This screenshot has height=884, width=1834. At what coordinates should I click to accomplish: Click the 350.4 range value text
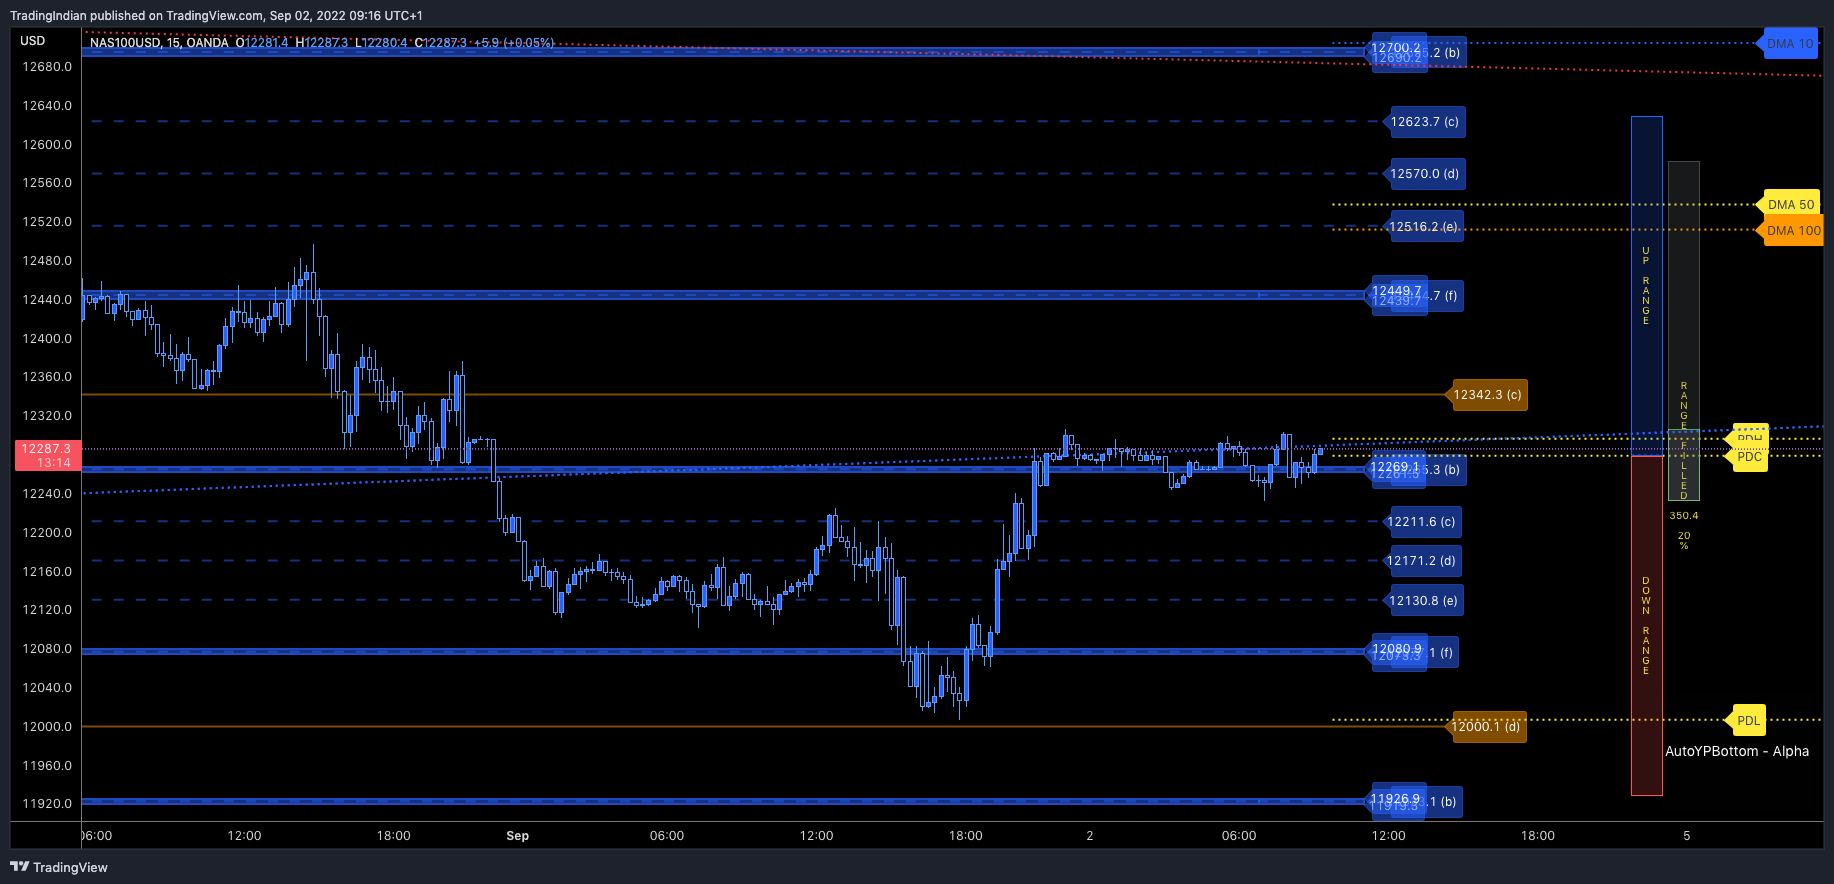[x=1684, y=516]
